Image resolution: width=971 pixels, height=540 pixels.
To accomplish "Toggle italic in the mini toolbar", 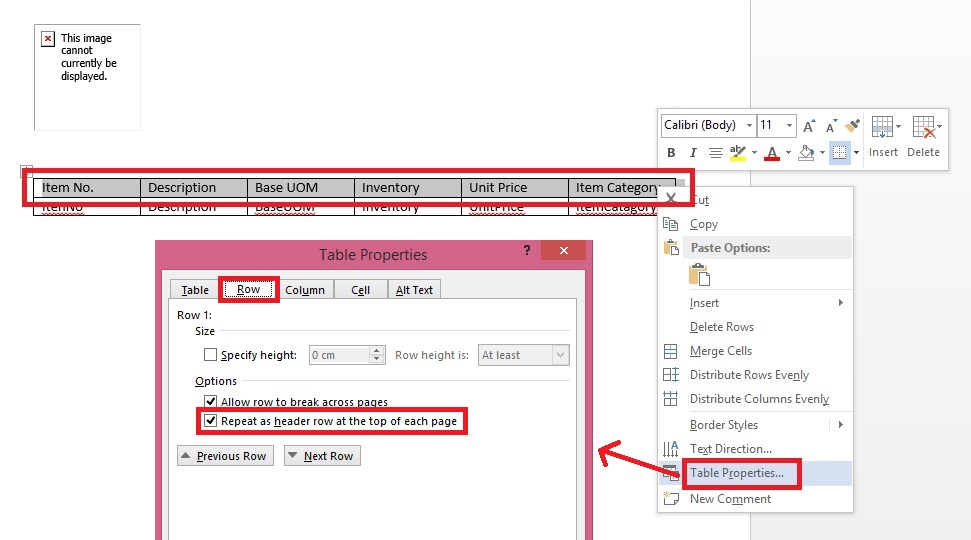I will (693, 153).
